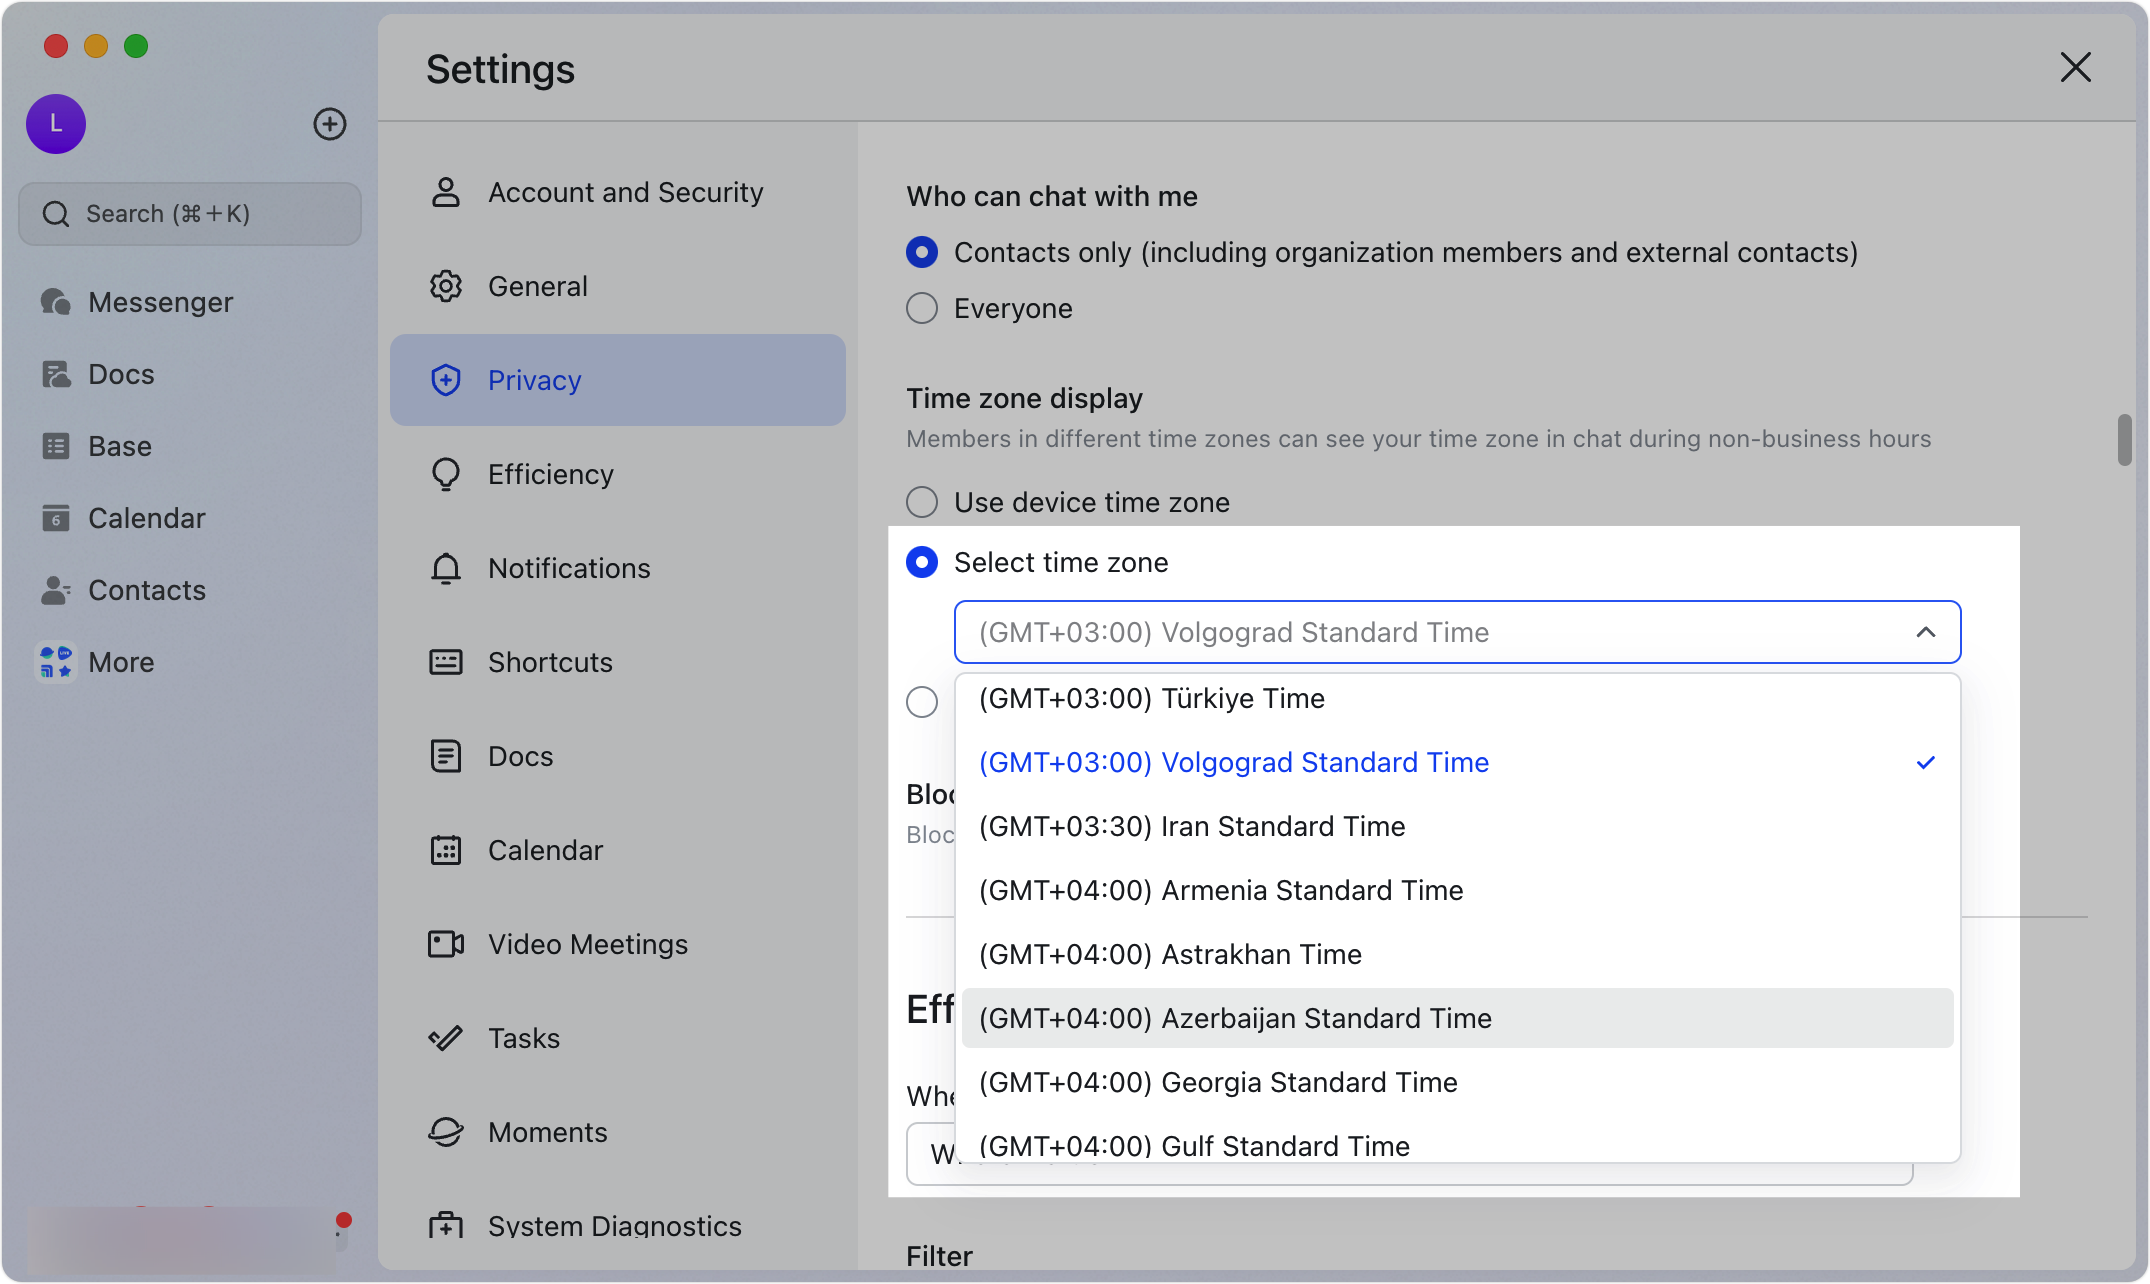Open Moments settings section
The height and width of the screenshot is (1284, 2150).
point(547,1131)
